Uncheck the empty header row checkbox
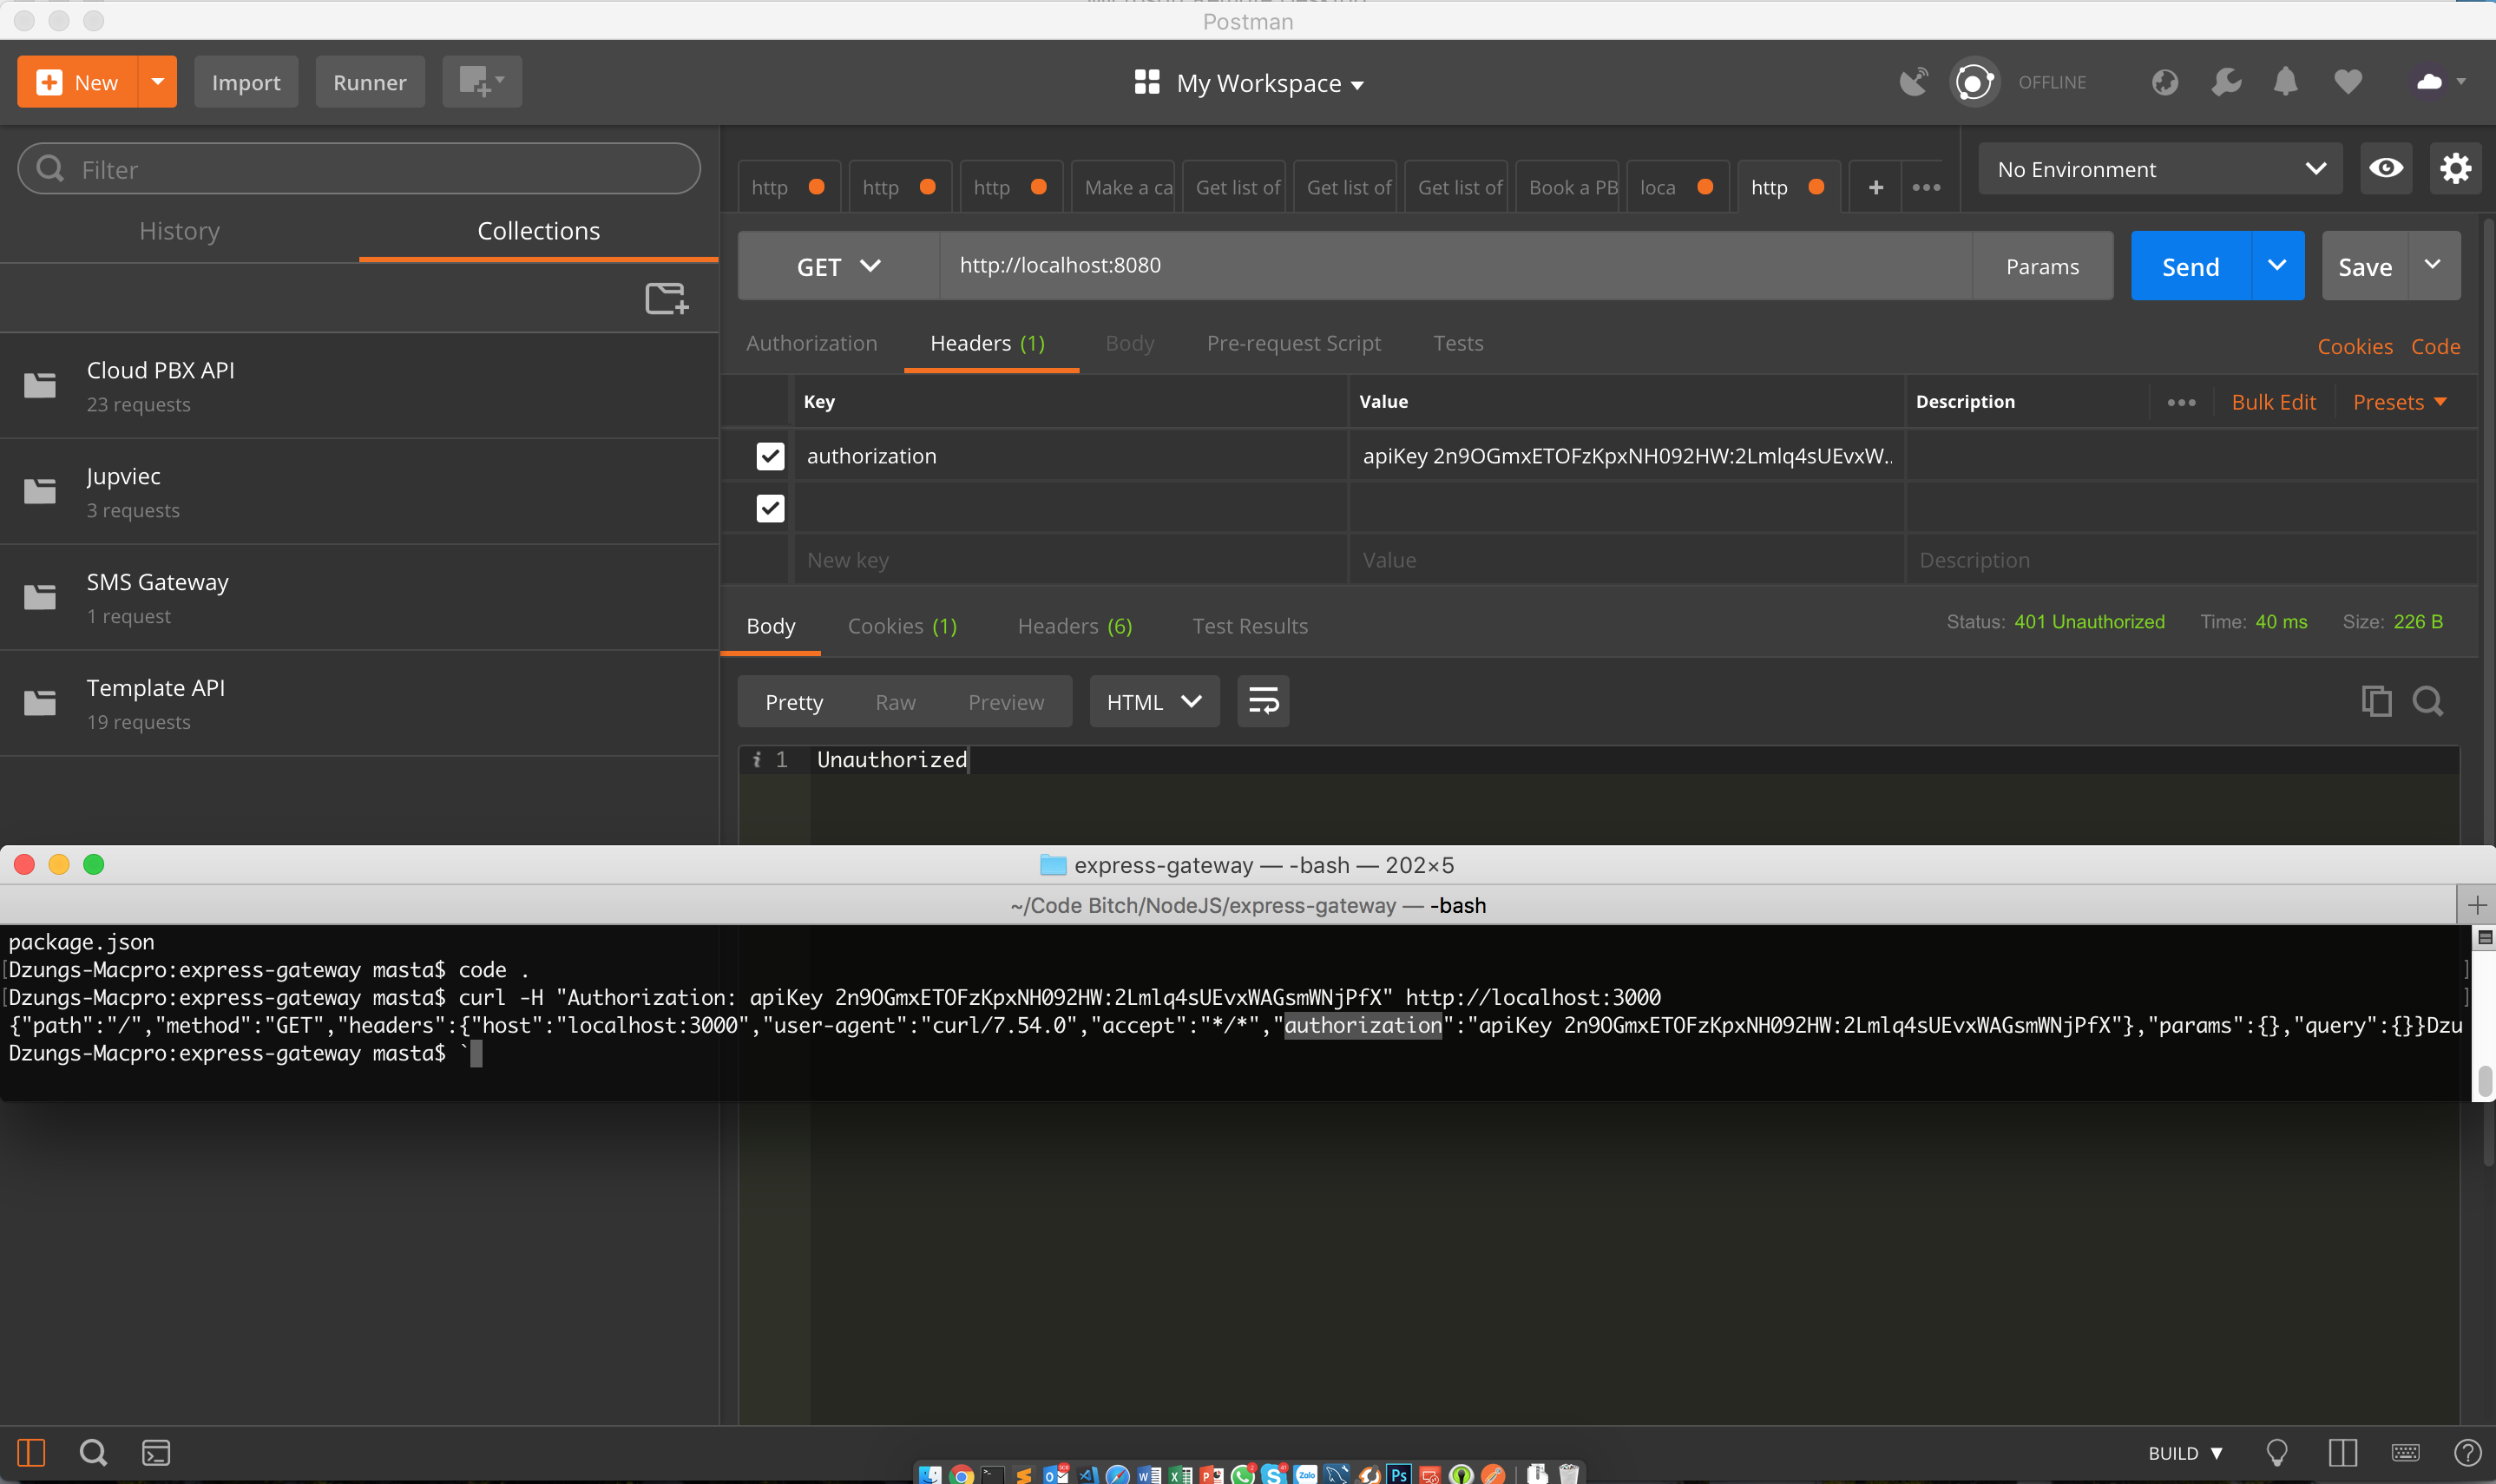 click(770, 508)
